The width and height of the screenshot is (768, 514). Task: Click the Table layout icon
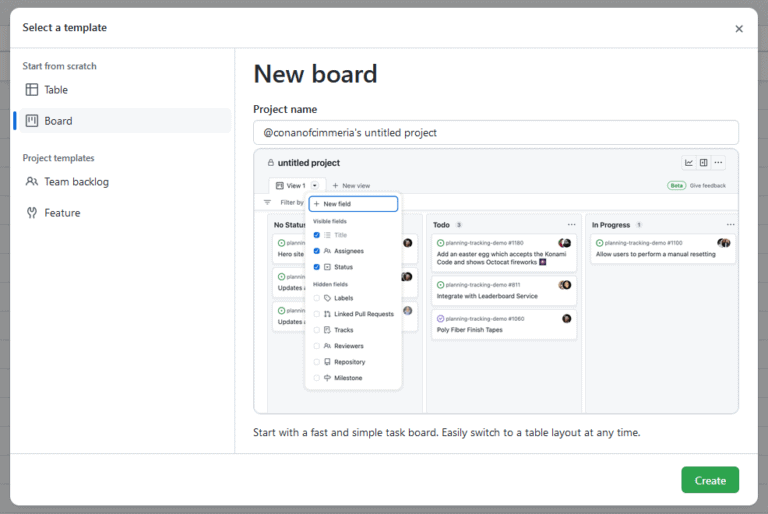coord(32,90)
